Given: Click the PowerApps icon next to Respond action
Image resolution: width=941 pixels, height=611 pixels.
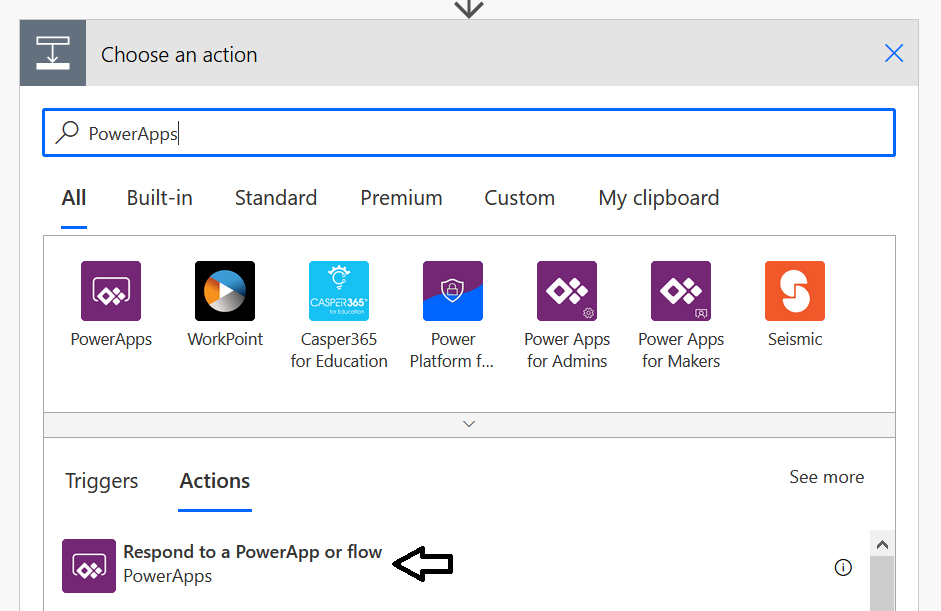Looking at the screenshot, I should click(88, 566).
